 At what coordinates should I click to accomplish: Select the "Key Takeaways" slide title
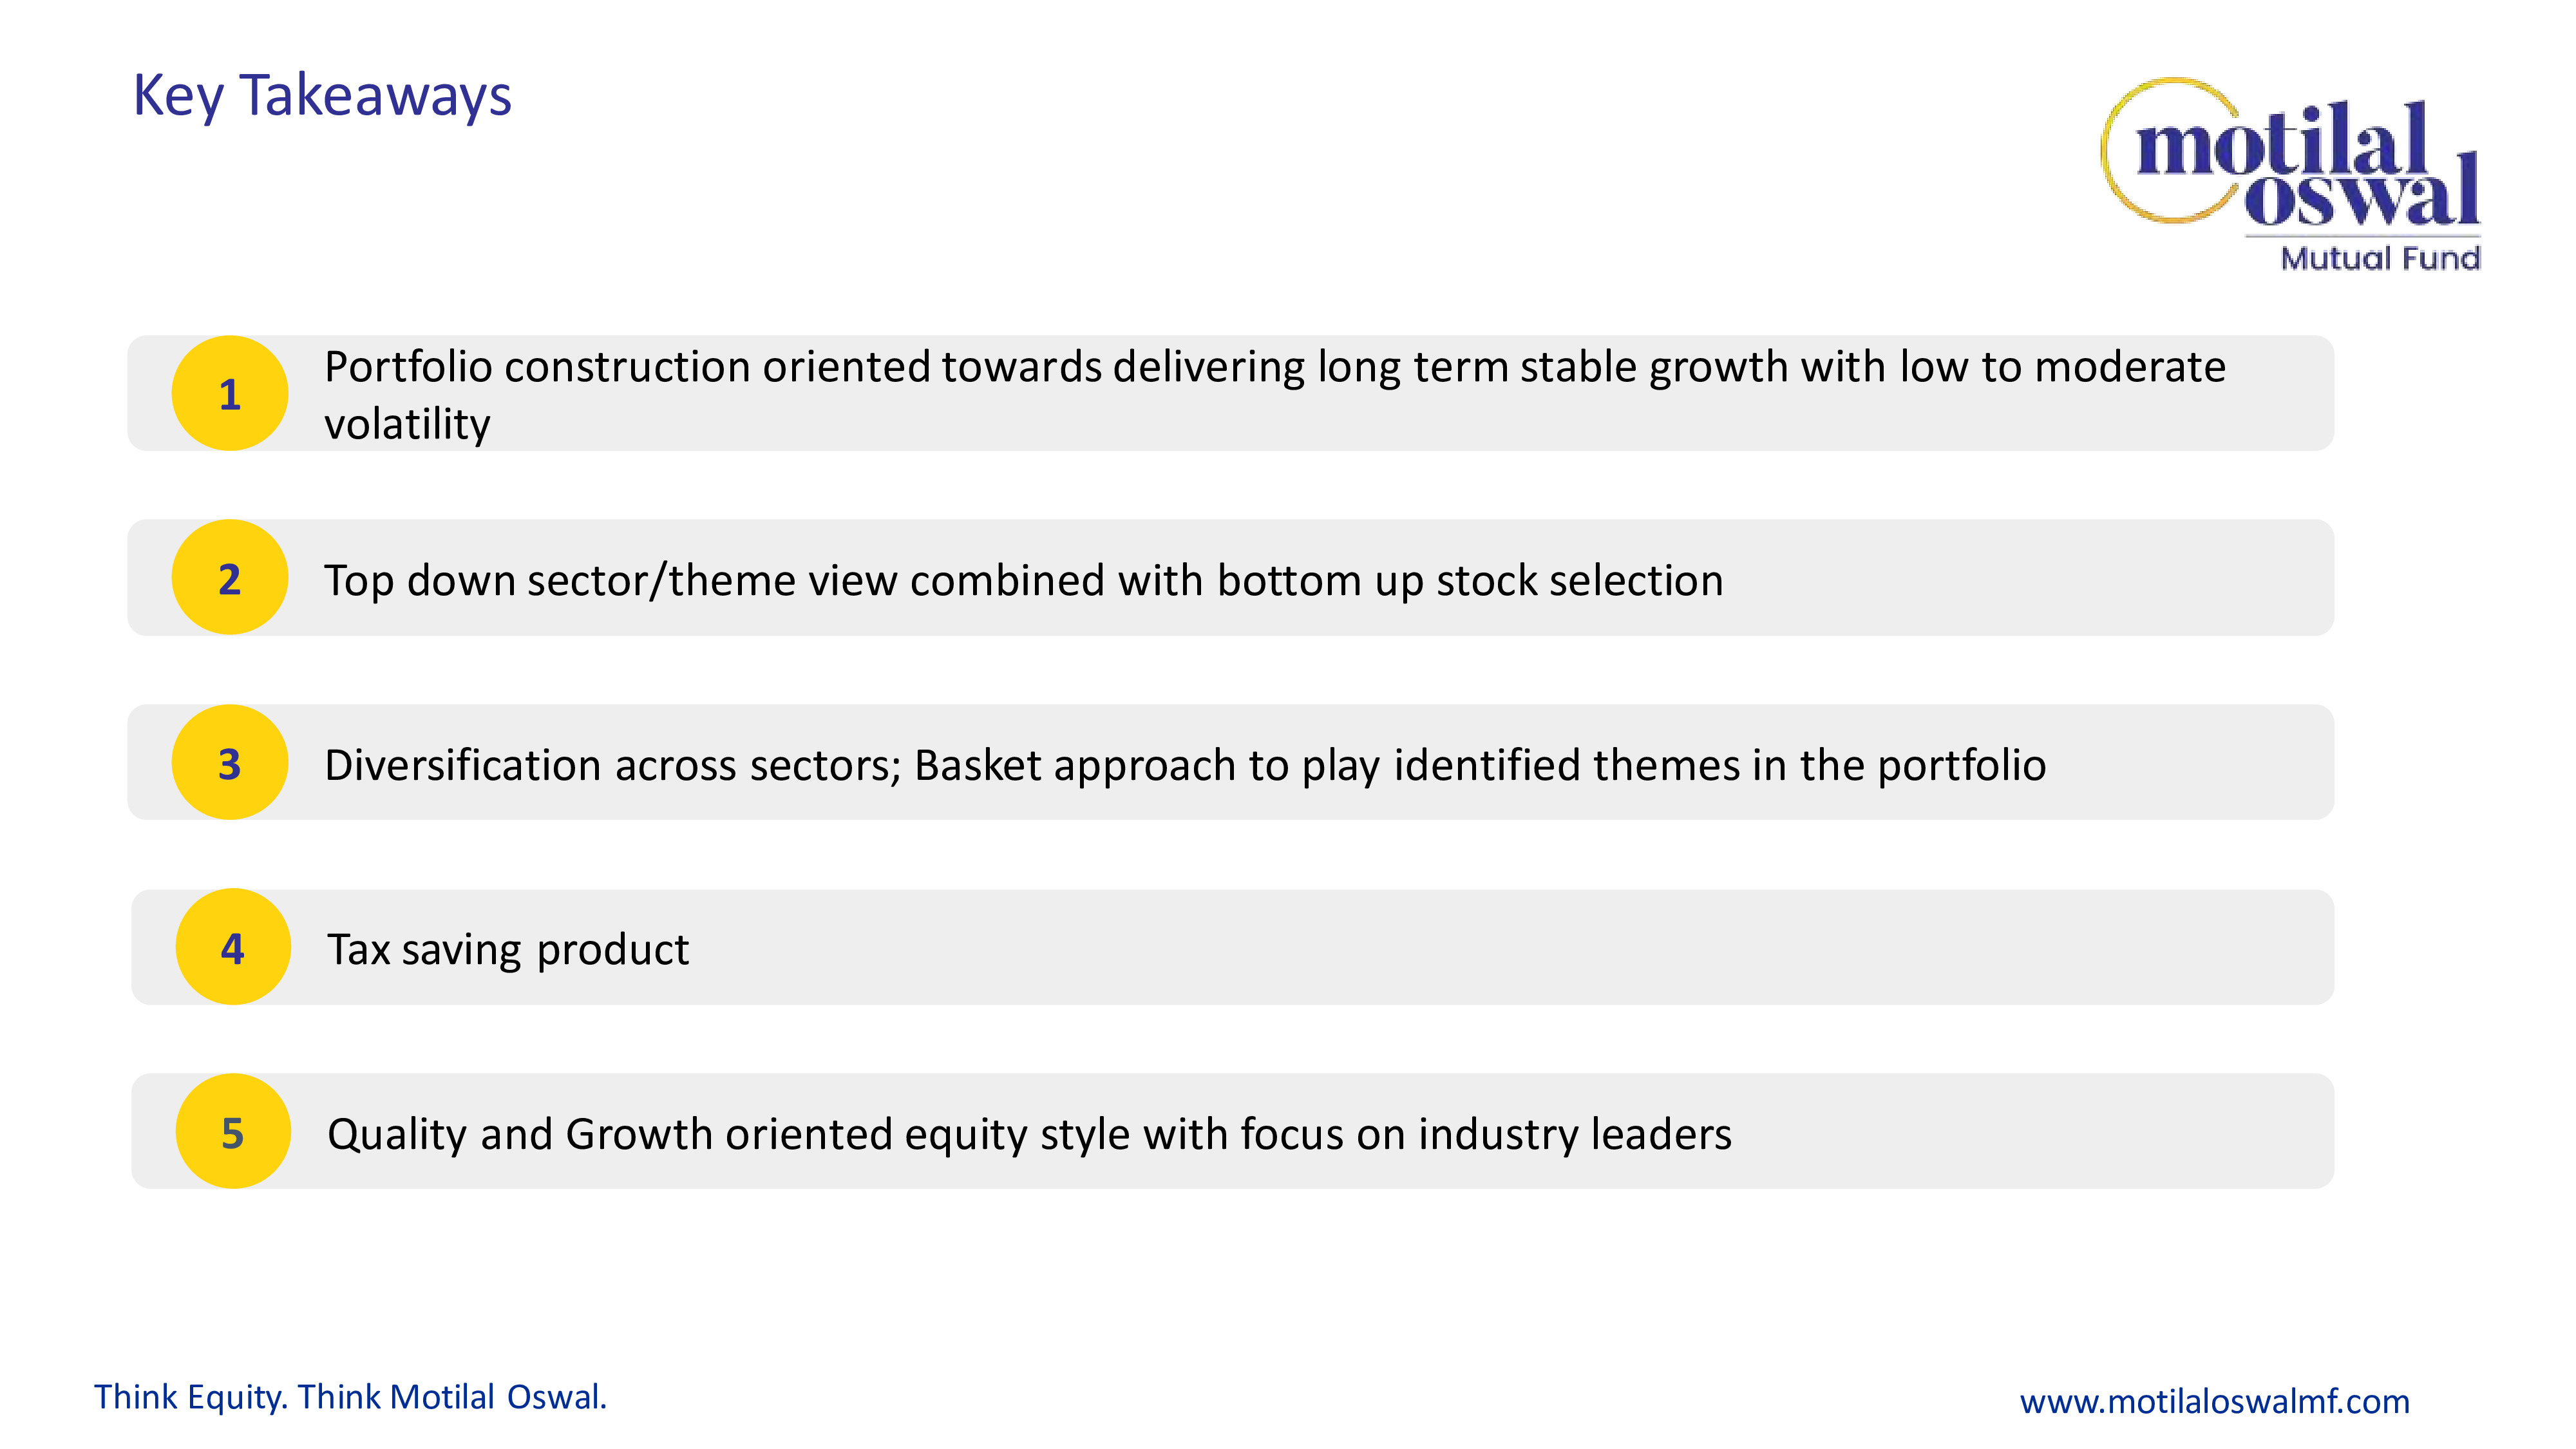322,96
